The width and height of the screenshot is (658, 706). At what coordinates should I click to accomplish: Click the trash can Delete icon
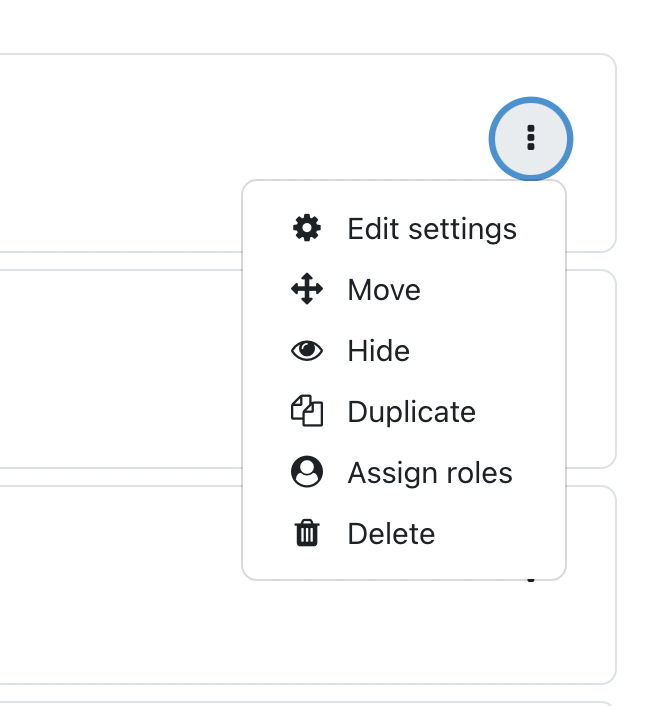(x=307, y=533)
